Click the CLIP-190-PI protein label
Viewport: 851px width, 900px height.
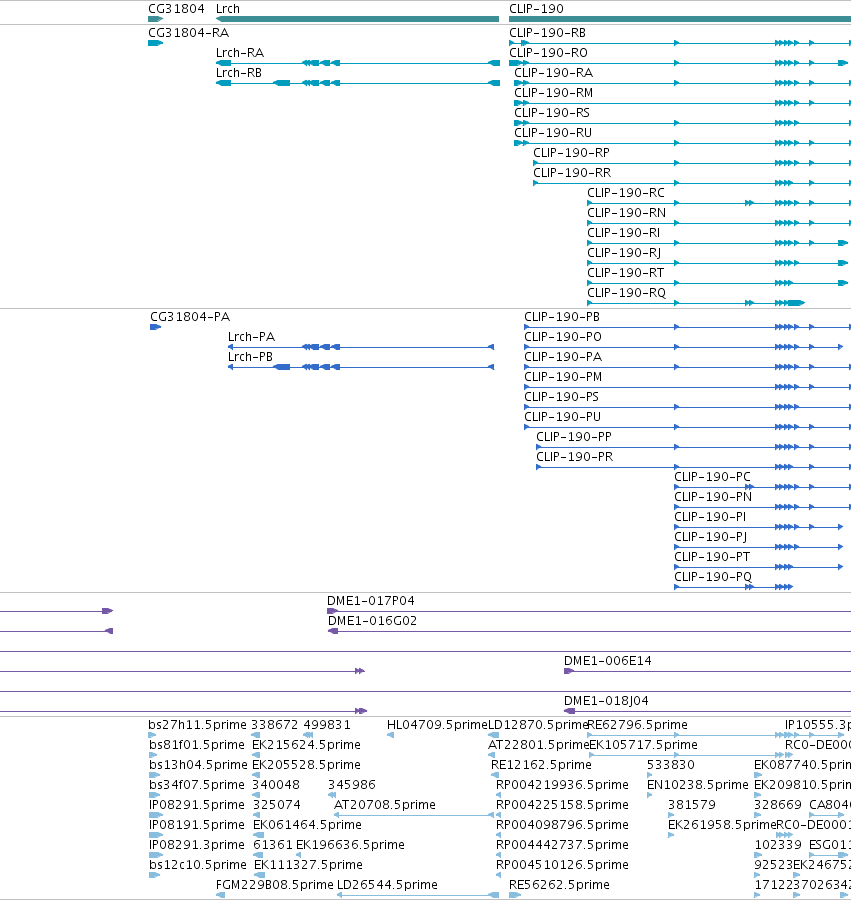pos(710,517)
